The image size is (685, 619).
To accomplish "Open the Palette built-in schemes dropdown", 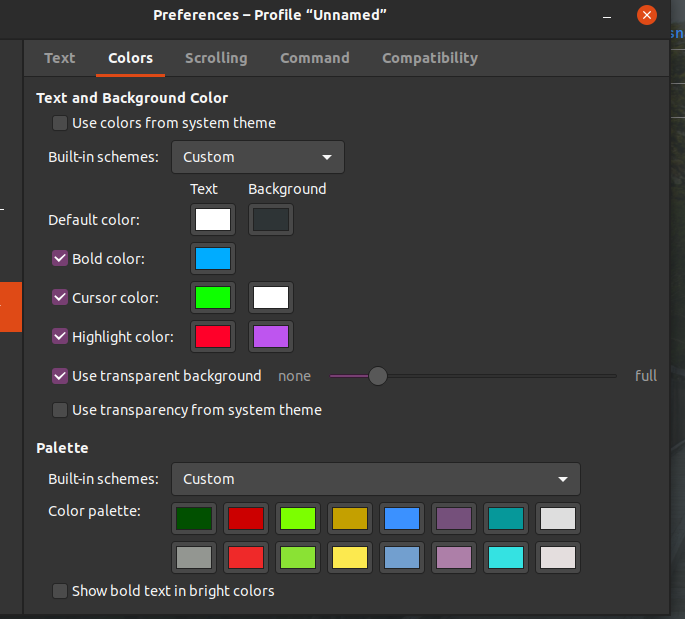I will click(376, 479).
